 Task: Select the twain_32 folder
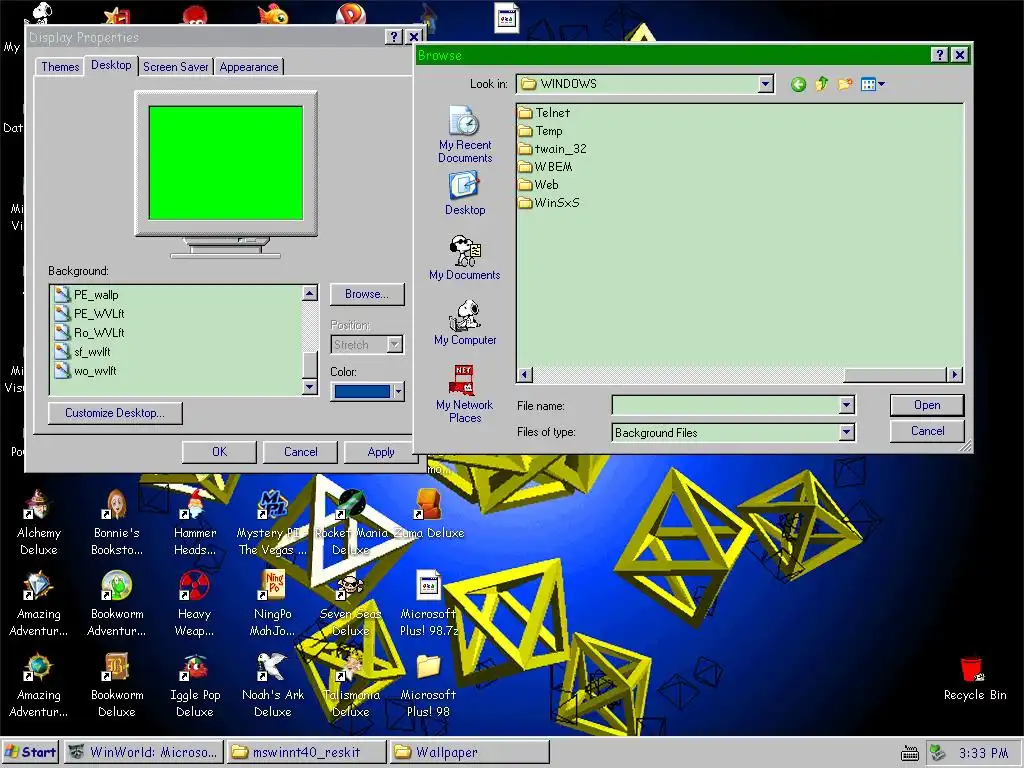[x=552, y=149]
